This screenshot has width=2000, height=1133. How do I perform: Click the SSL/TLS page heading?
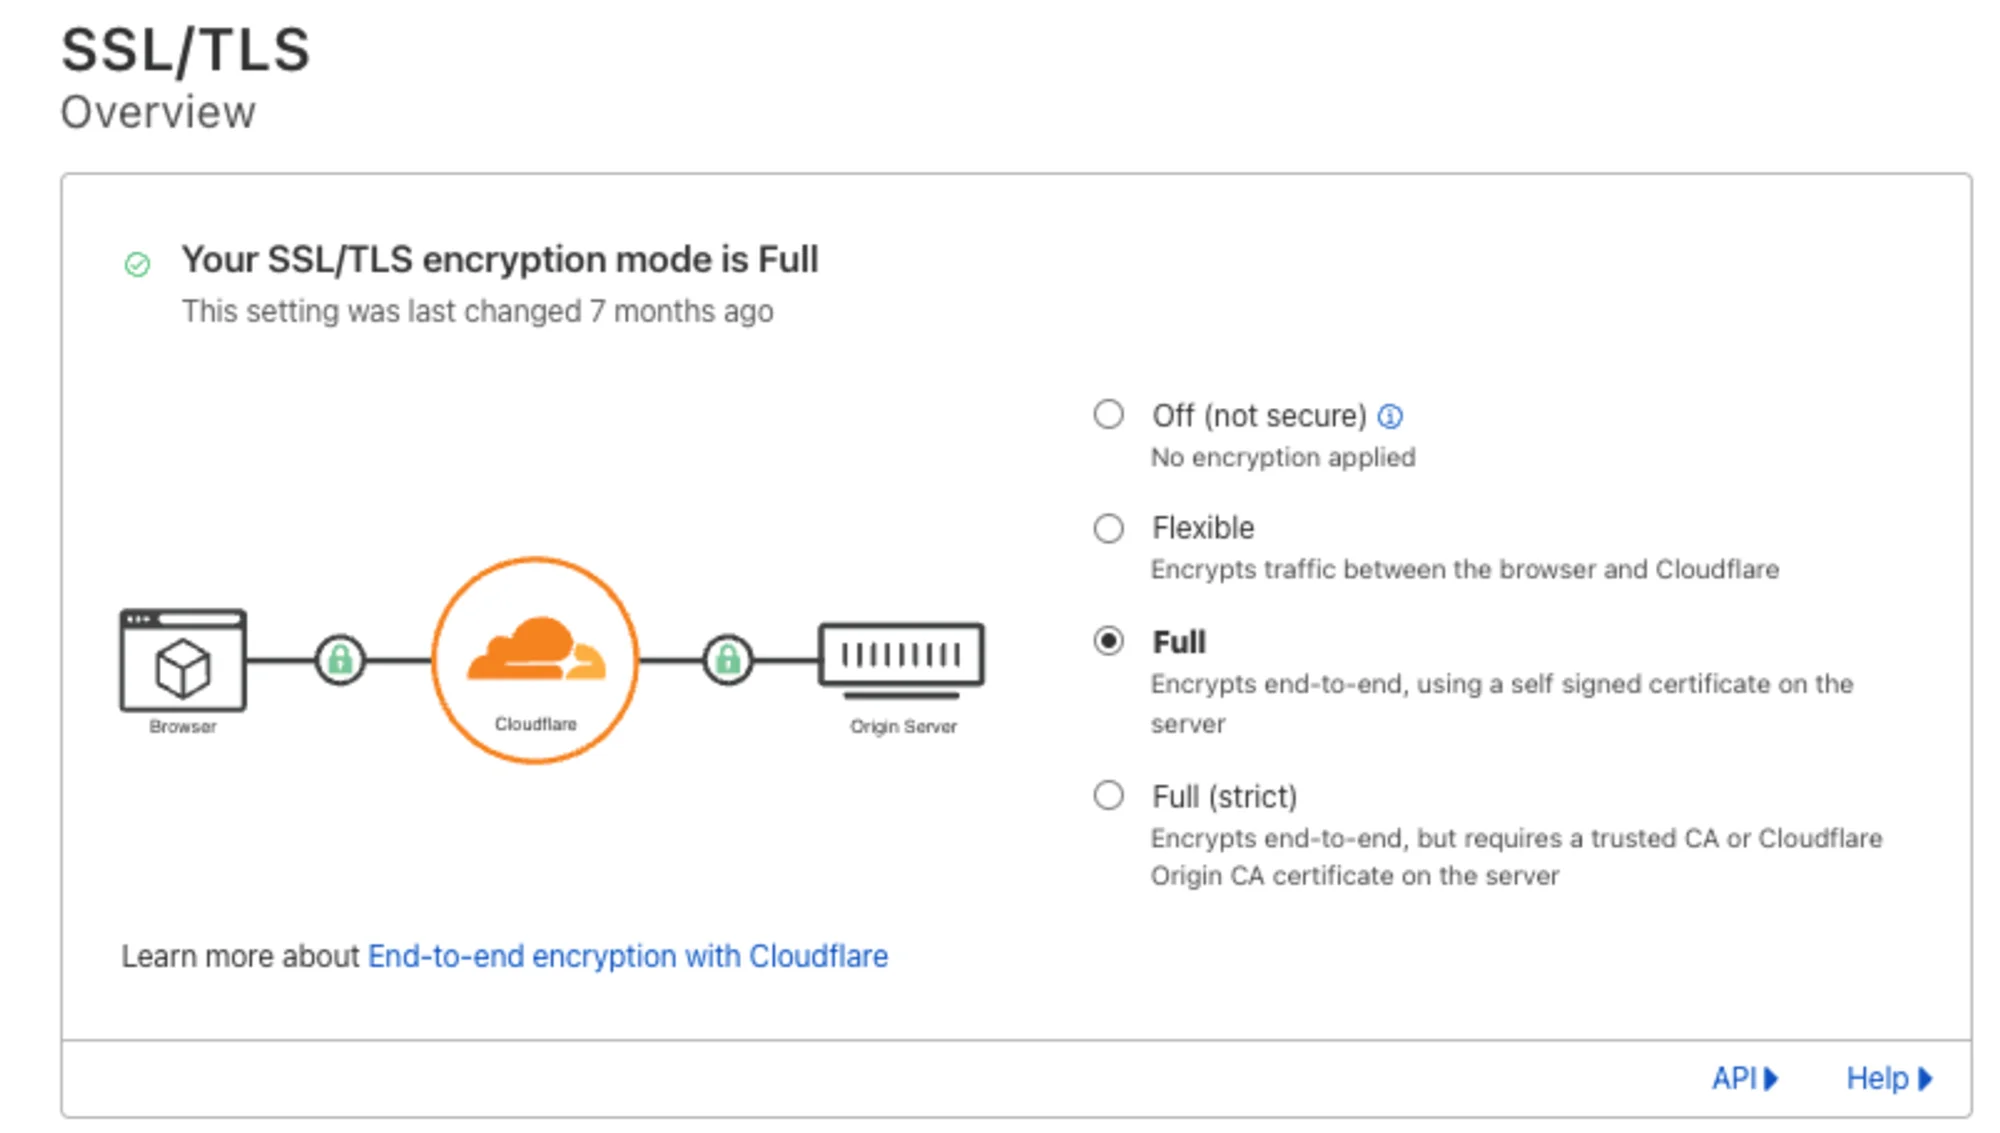tap(185, 50)
